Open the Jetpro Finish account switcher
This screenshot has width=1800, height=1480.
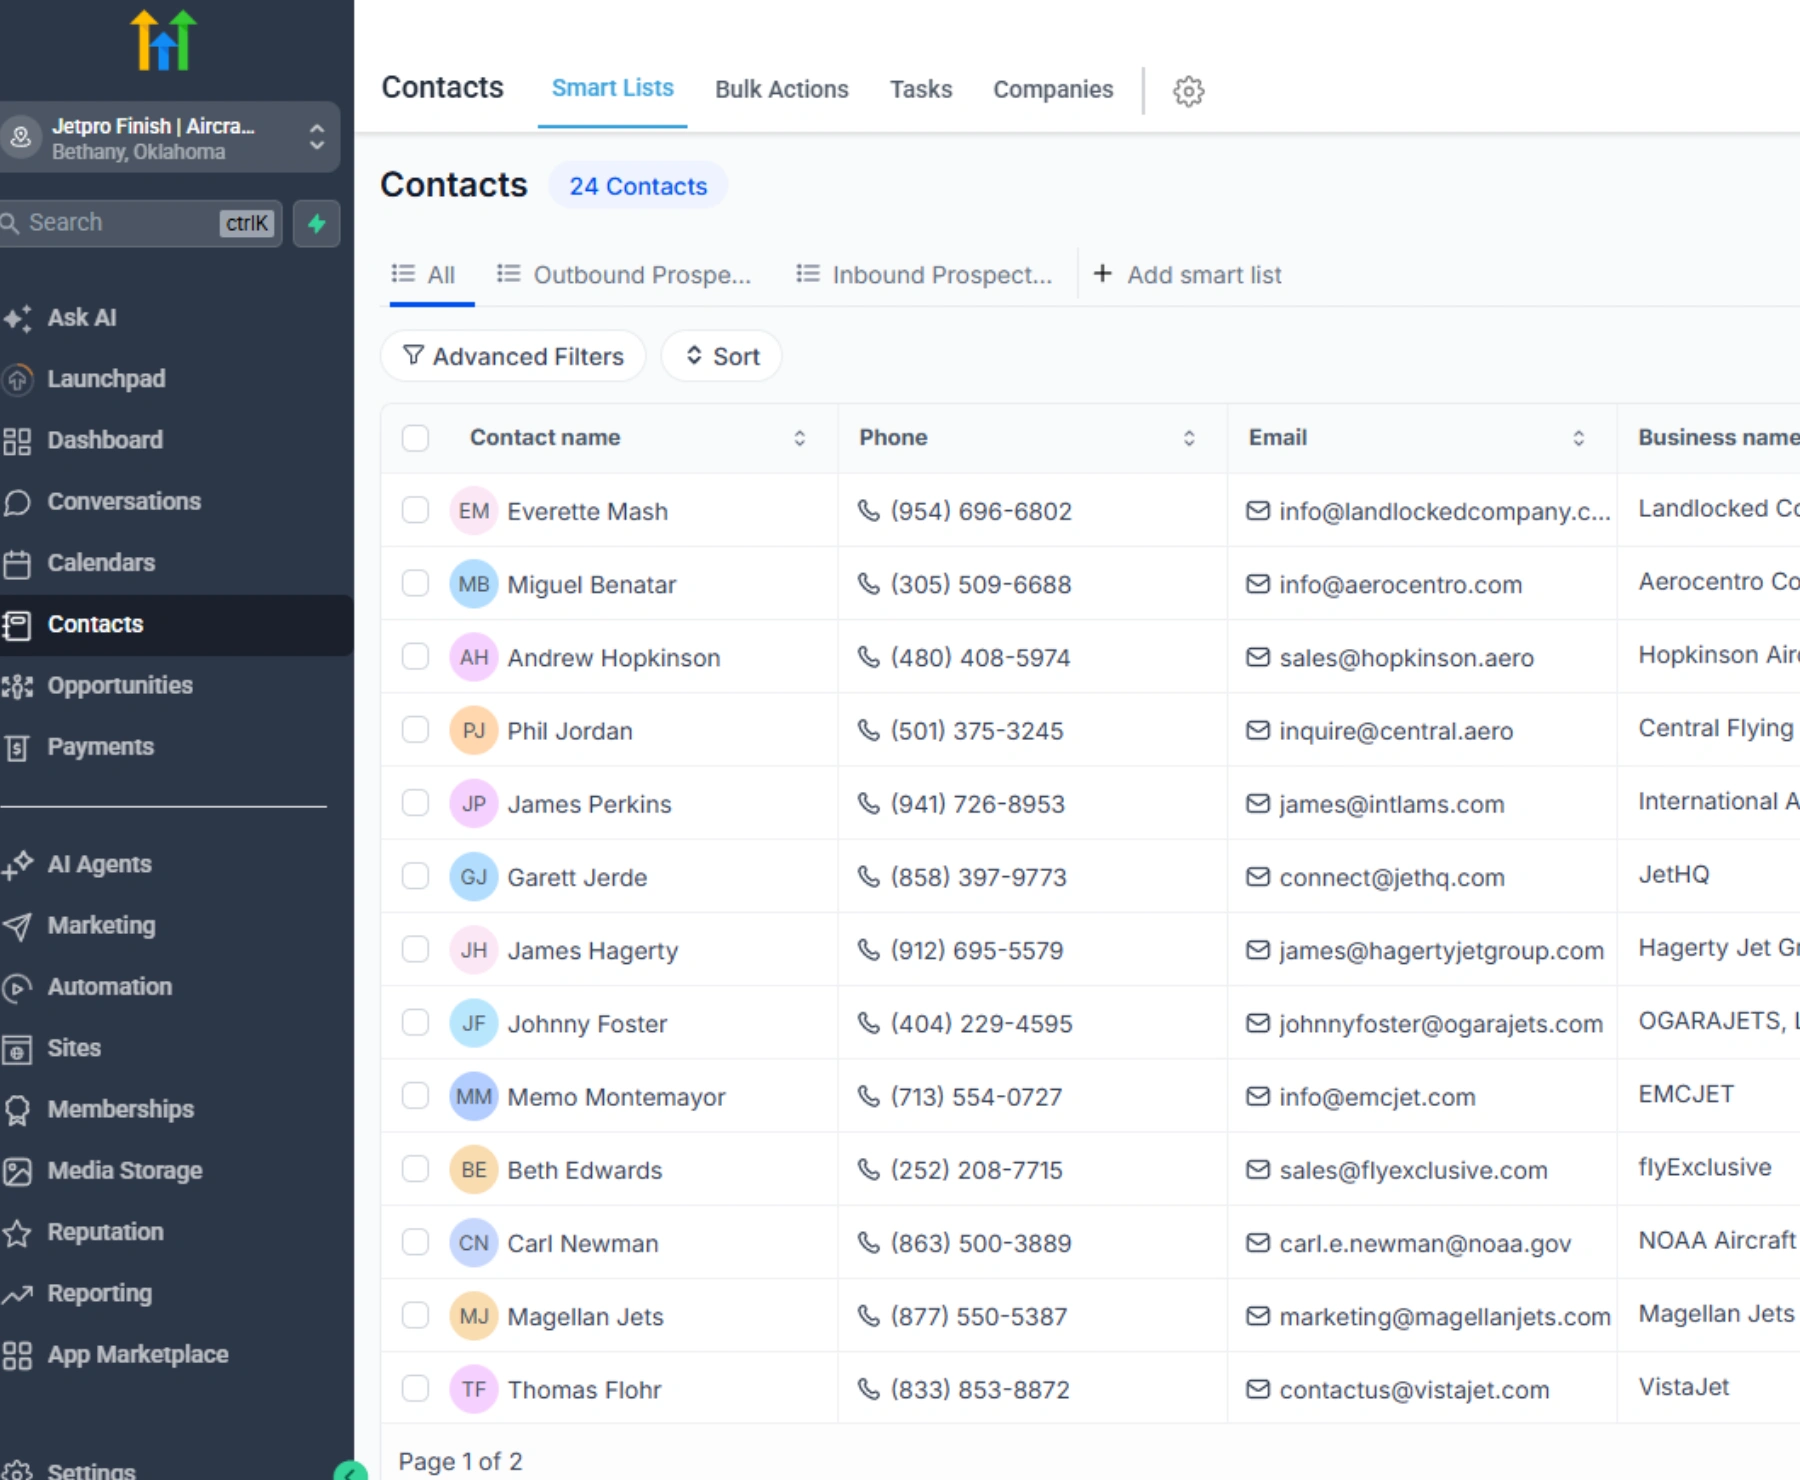click(168, 137)
